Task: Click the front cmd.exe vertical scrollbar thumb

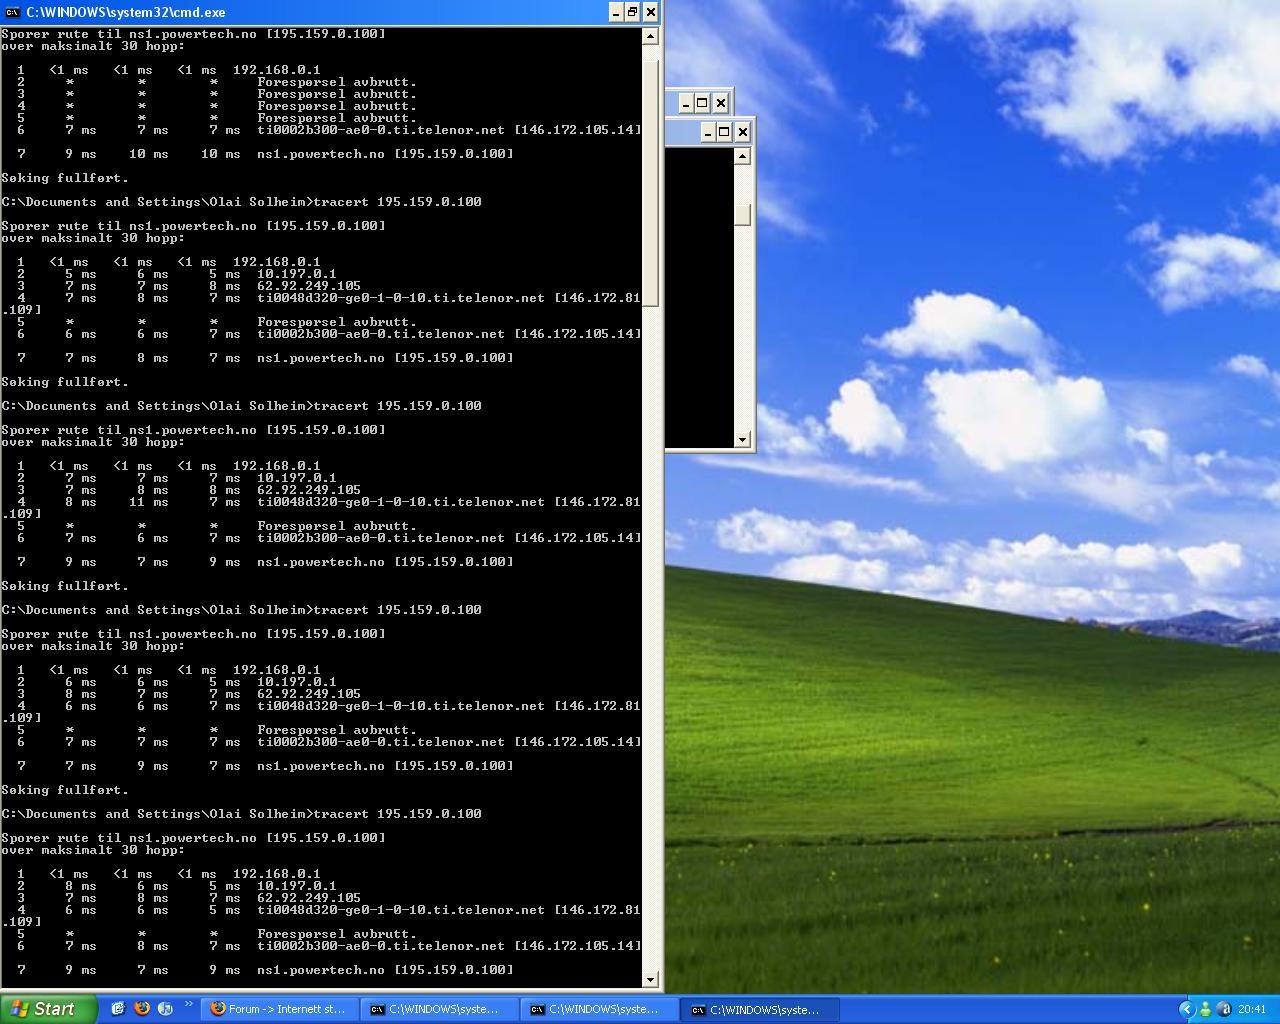Action: click(x=650, y=183)
